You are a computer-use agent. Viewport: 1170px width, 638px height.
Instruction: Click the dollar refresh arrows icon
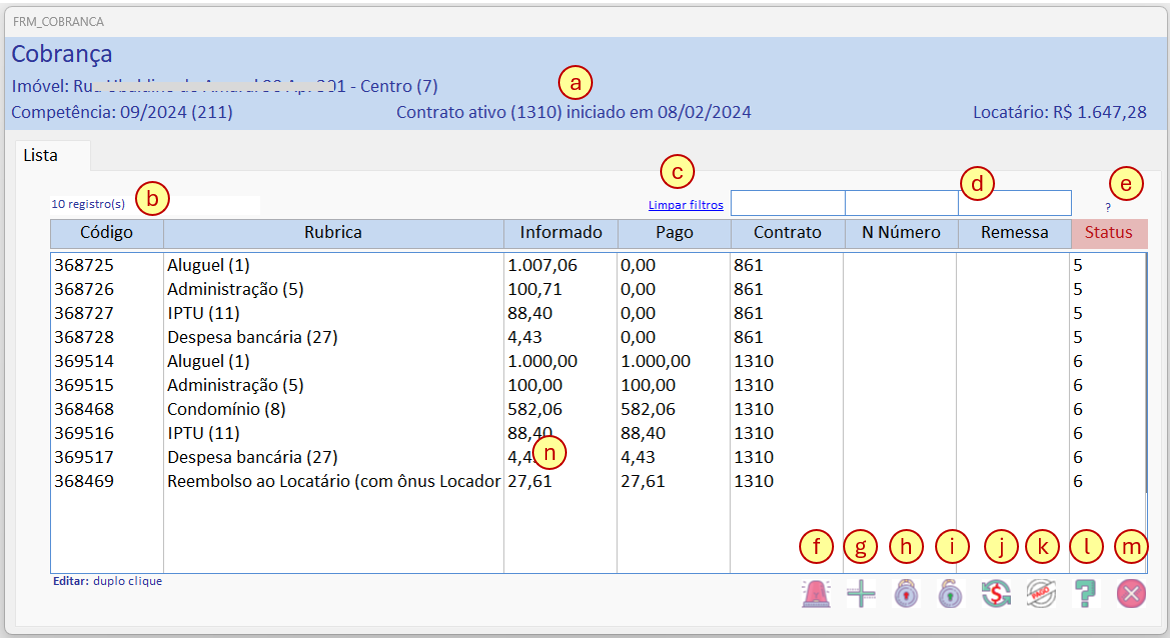pyautogui.click(x=996, y=594)
